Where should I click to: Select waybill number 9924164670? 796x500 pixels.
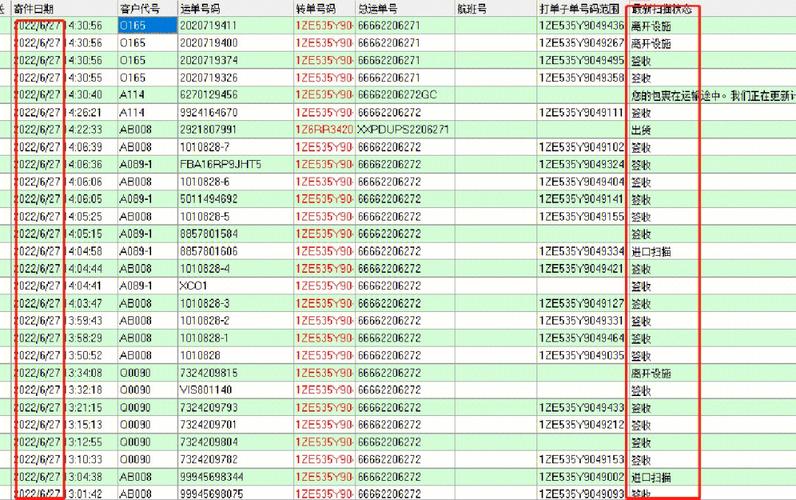pyautogui.click(x=209, y=112)
